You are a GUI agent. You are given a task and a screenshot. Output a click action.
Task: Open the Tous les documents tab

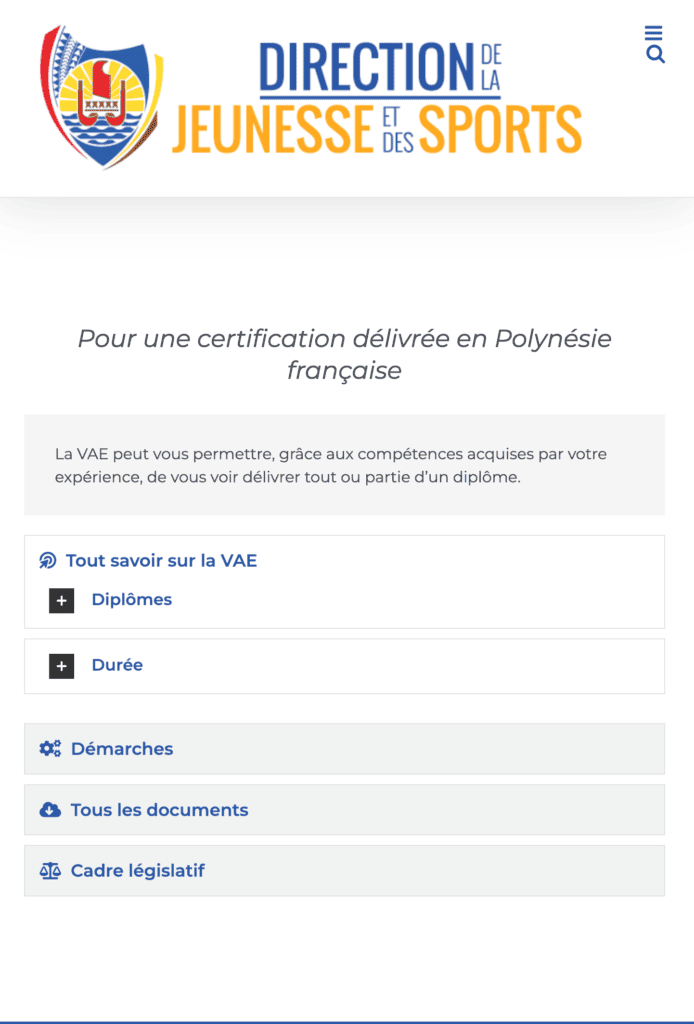(159, 810)
